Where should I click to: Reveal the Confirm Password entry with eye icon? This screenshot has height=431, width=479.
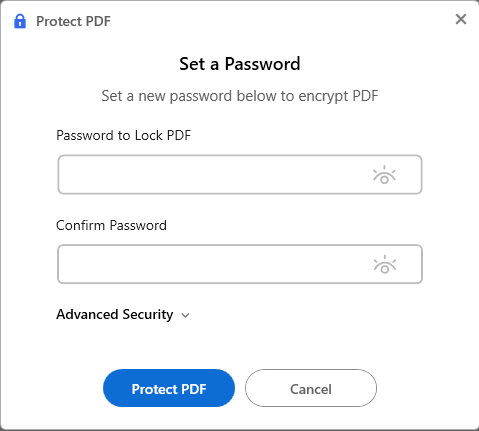385,264
